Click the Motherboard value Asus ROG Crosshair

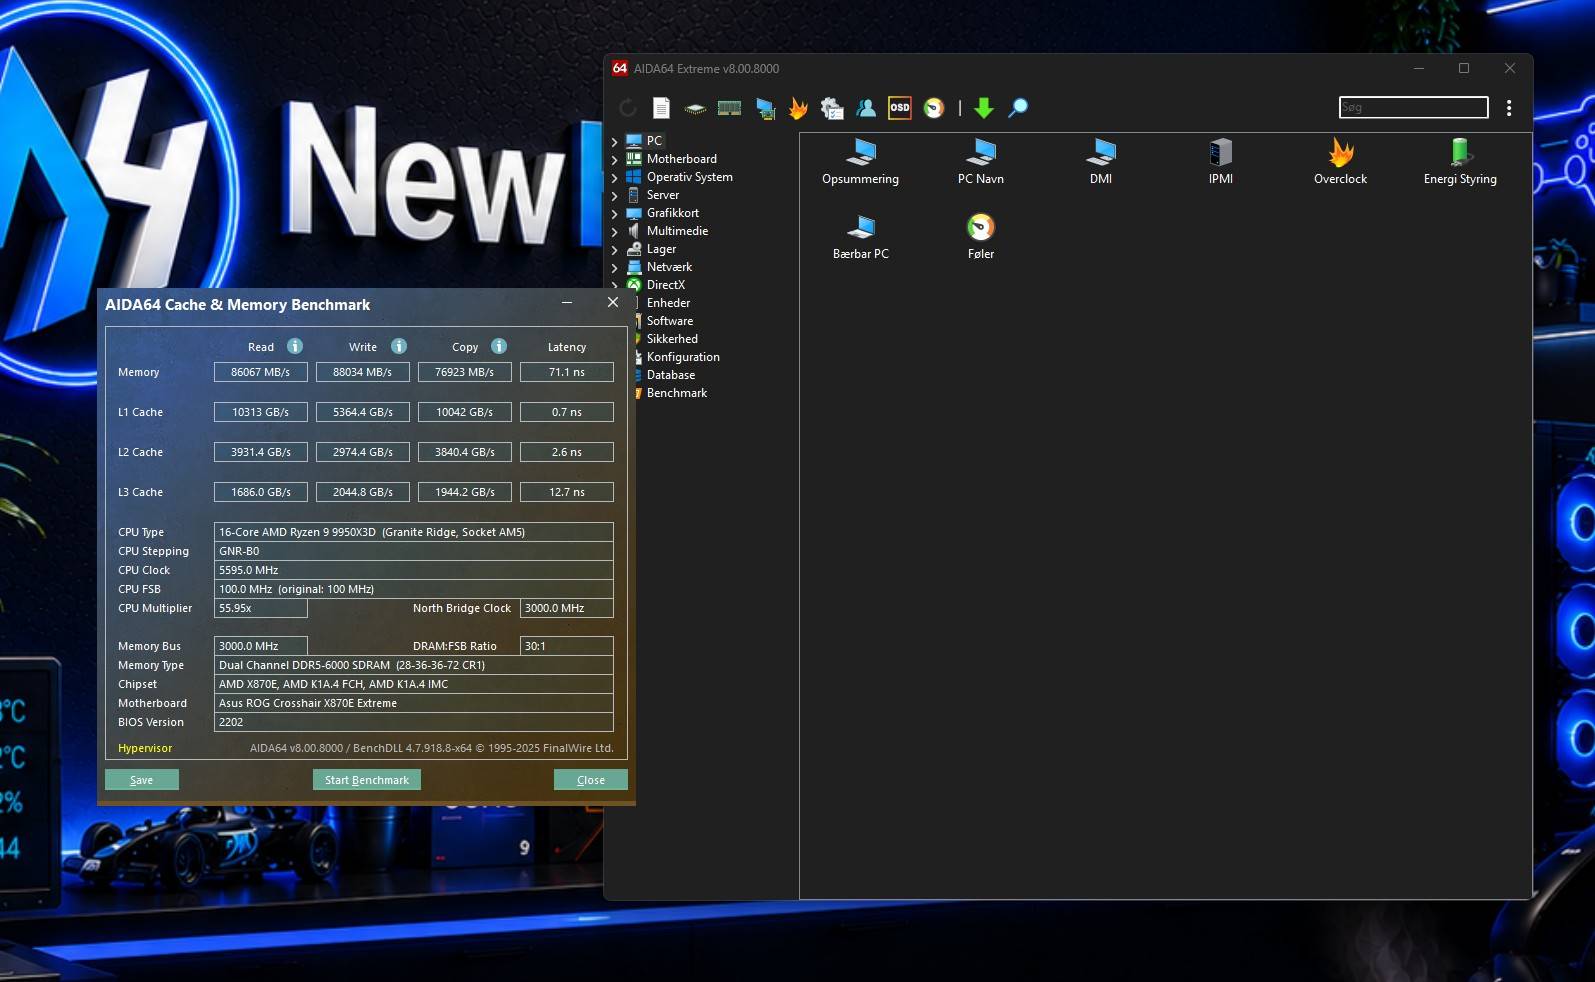[x=414, y=703]
